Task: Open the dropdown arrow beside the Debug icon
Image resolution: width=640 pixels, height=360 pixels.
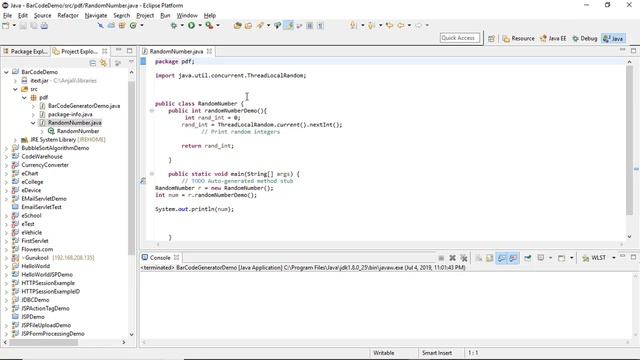Action: click(182, 26)
